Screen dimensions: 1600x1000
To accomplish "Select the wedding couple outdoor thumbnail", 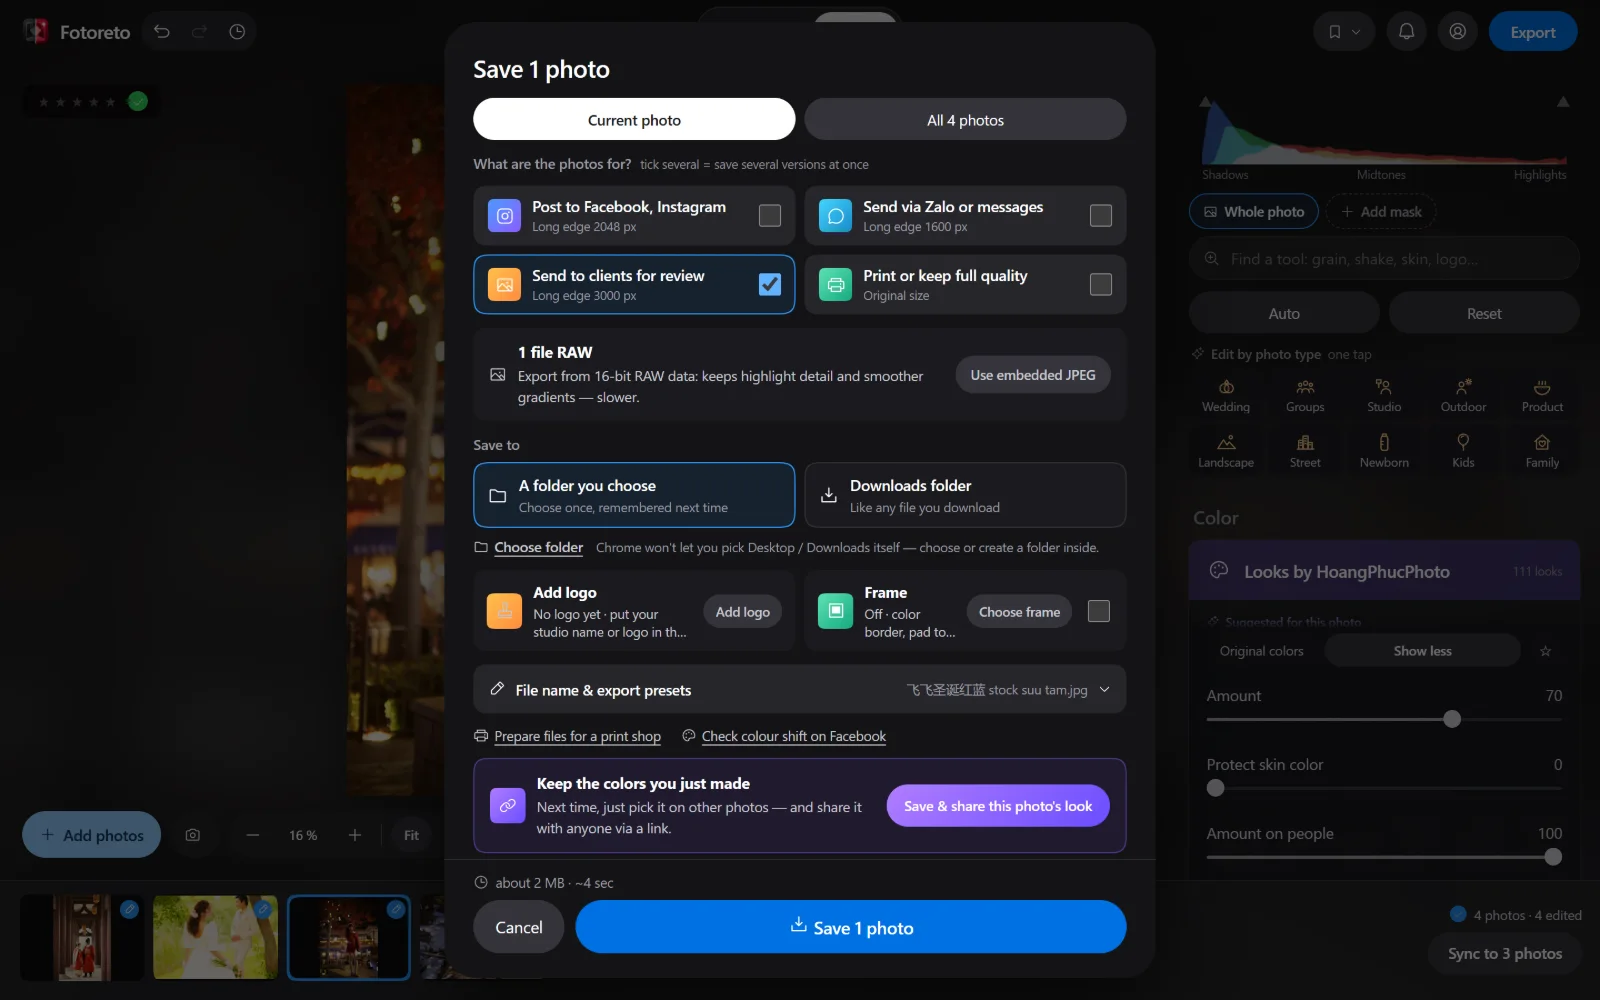I will click(x=215, y=937).
